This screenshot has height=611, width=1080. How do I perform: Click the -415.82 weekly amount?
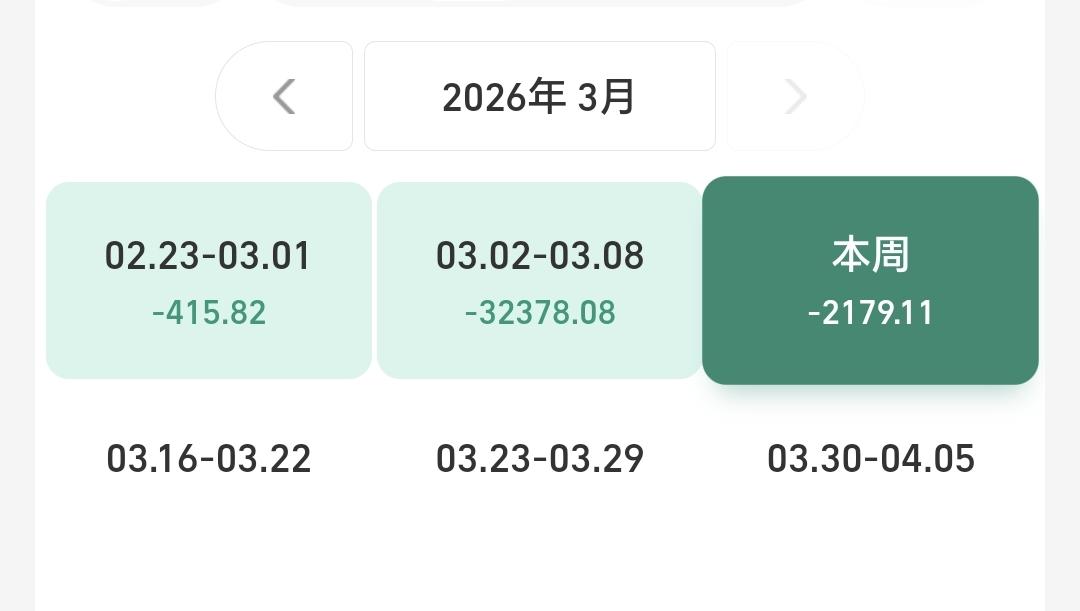pos(209,313)
